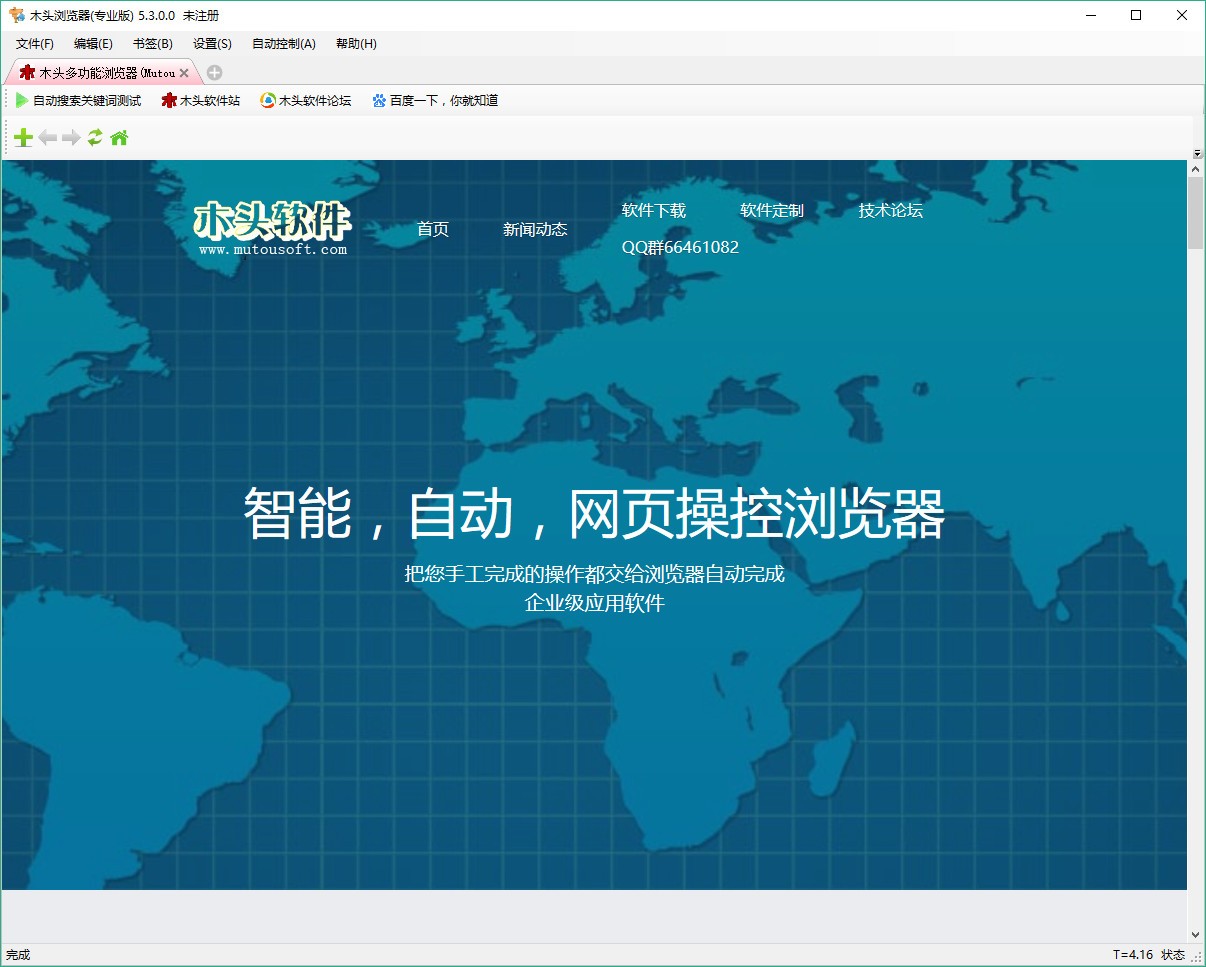This screenshot has height=967, width=1206.
Task: Click the 木头浏览器 app icon in title bar
Action: (x=16, y=15)
